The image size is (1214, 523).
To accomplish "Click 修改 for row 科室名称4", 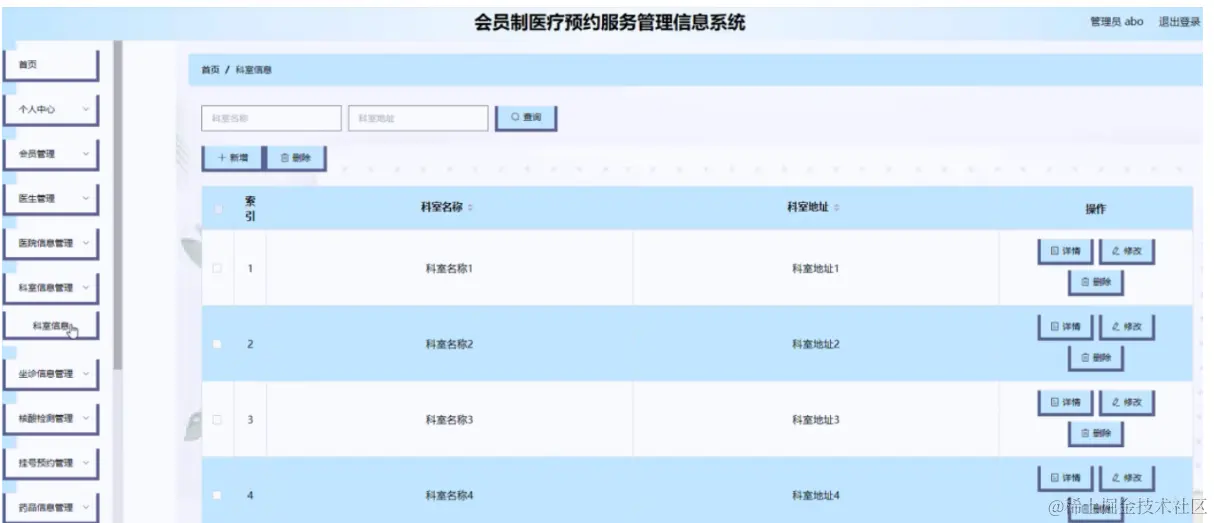I will pos(1127,478).
